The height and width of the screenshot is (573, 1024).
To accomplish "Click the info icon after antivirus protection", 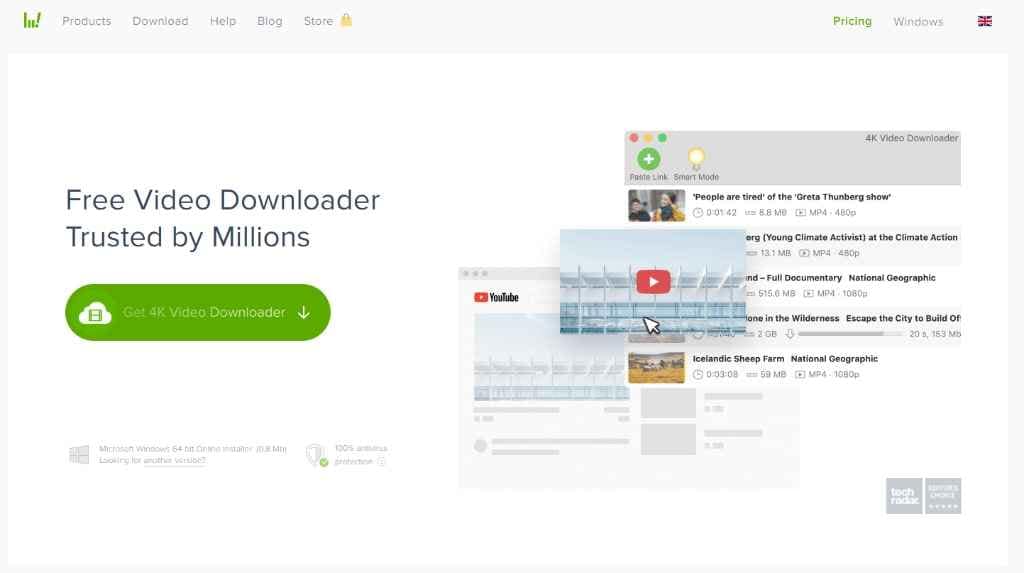I will [x=381, y=461].
